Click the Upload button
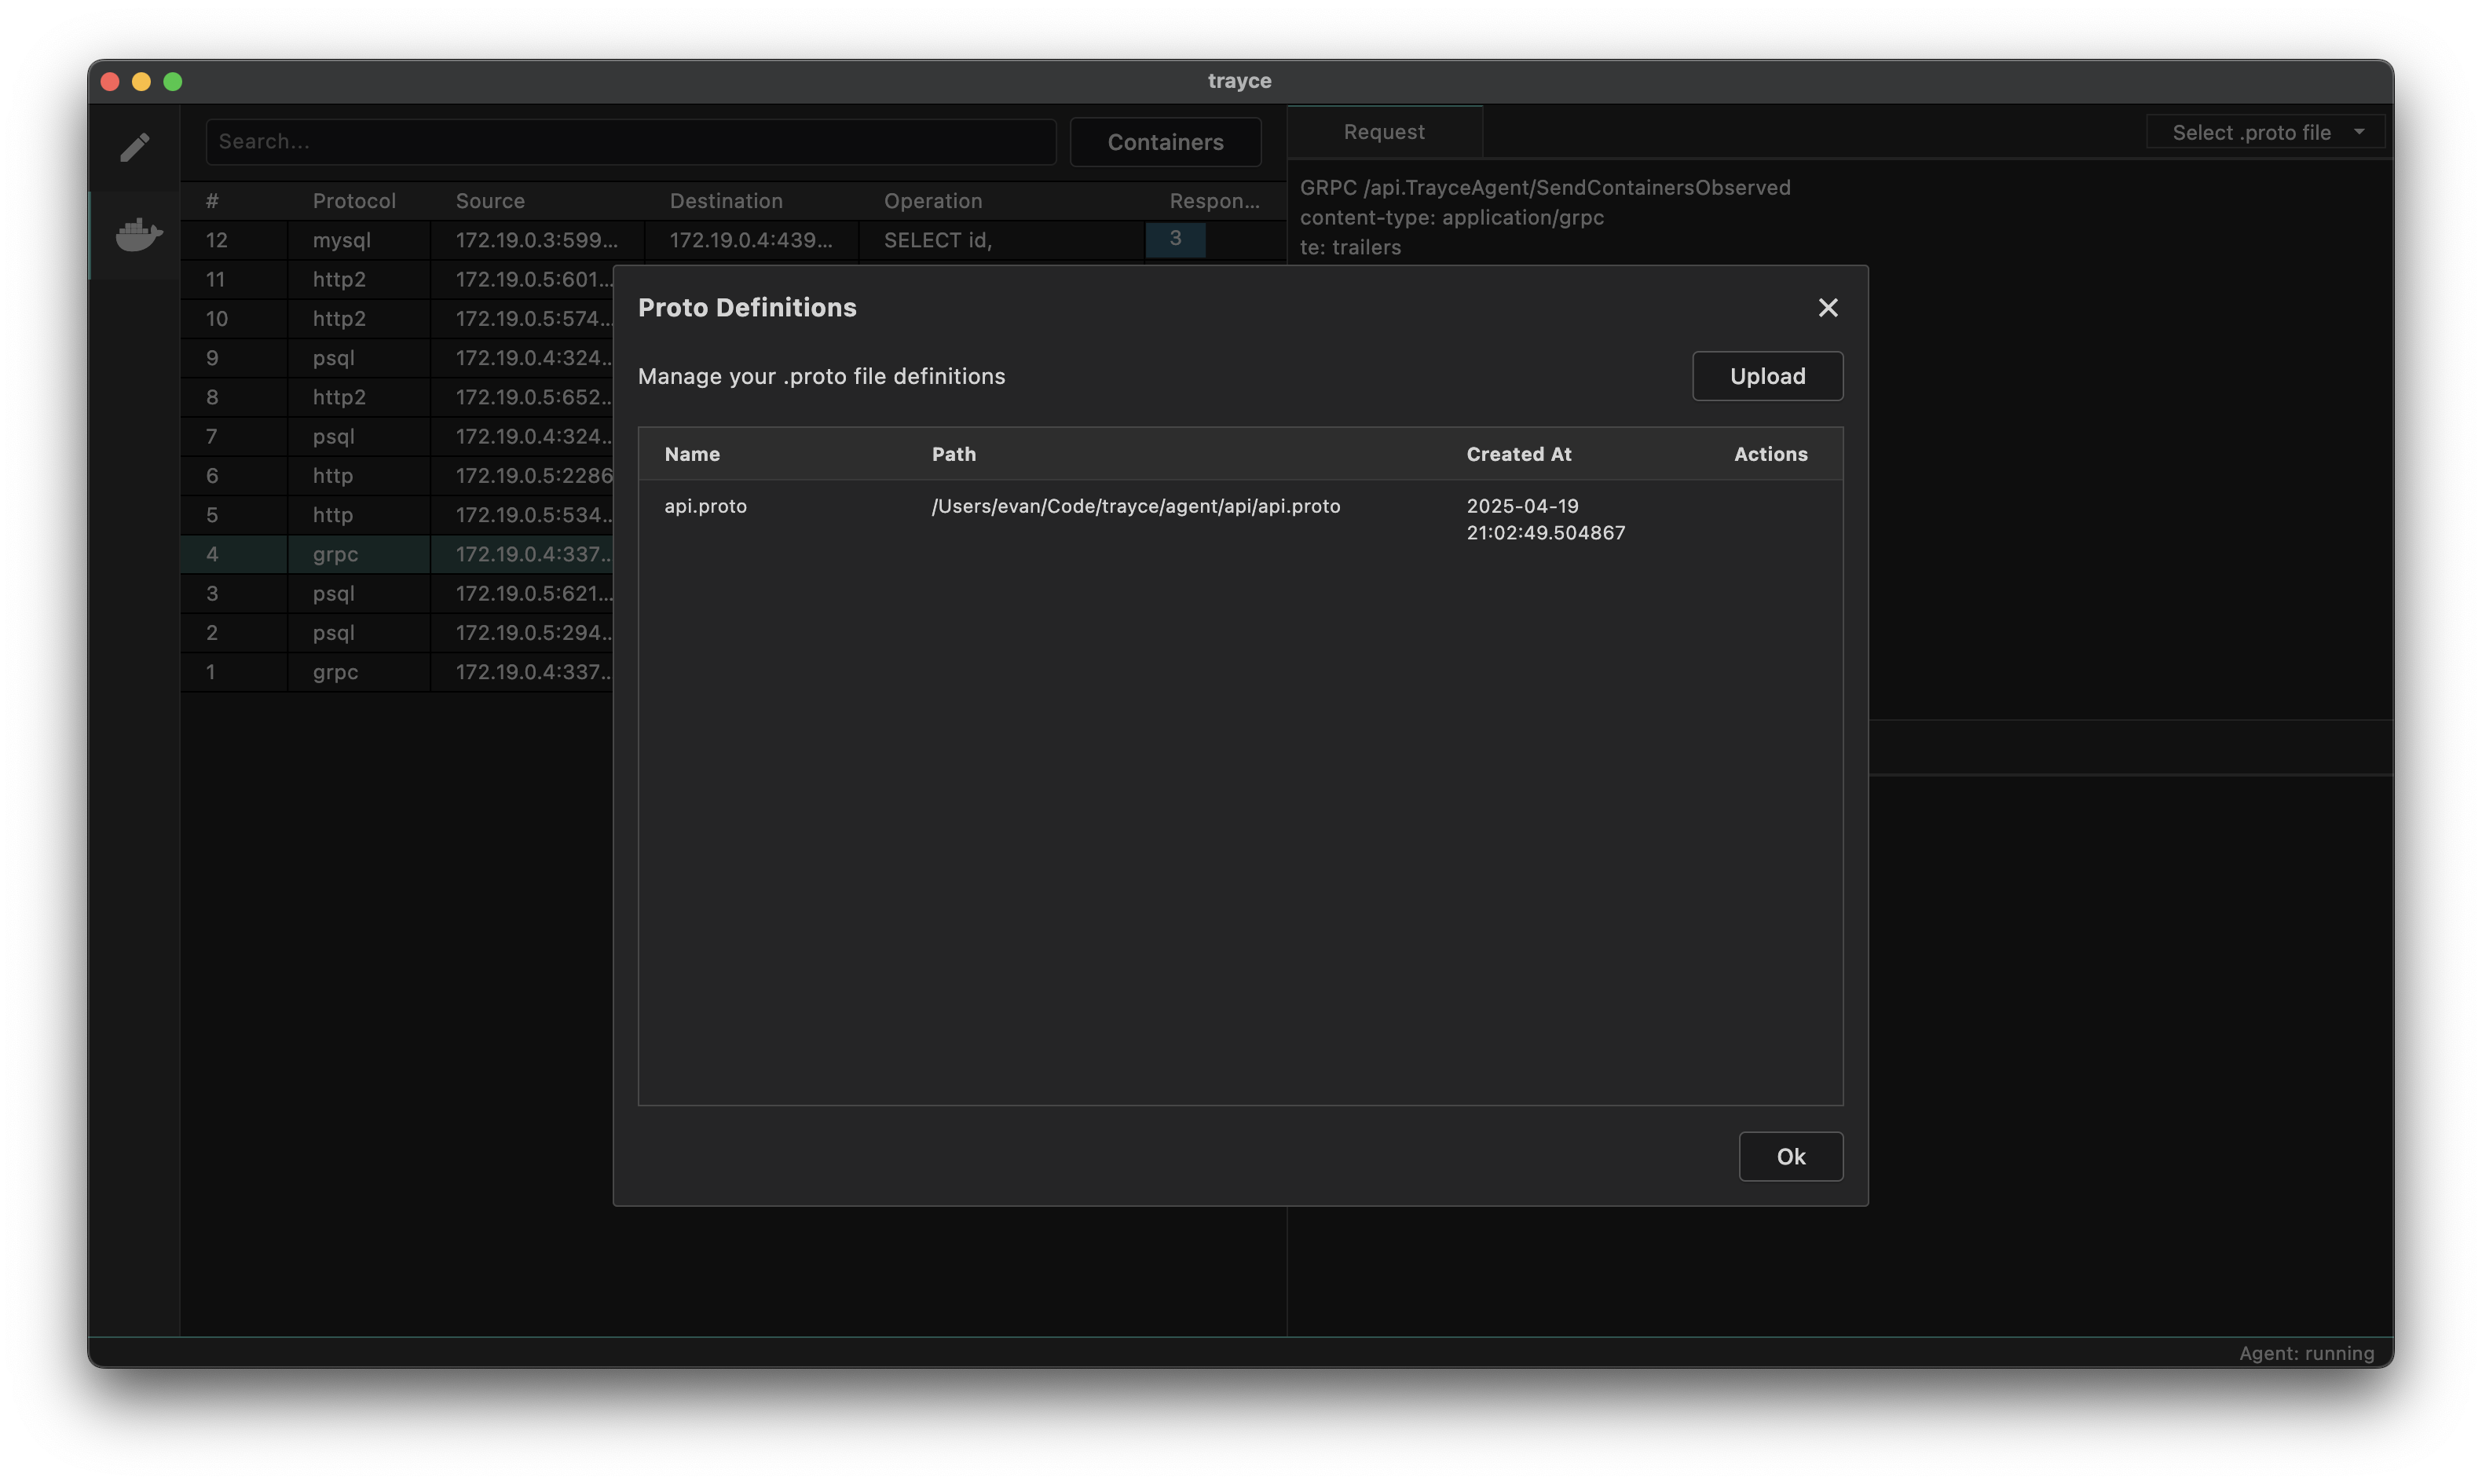This screenshot has height=1484, width=2482. tap(1767, 376)
